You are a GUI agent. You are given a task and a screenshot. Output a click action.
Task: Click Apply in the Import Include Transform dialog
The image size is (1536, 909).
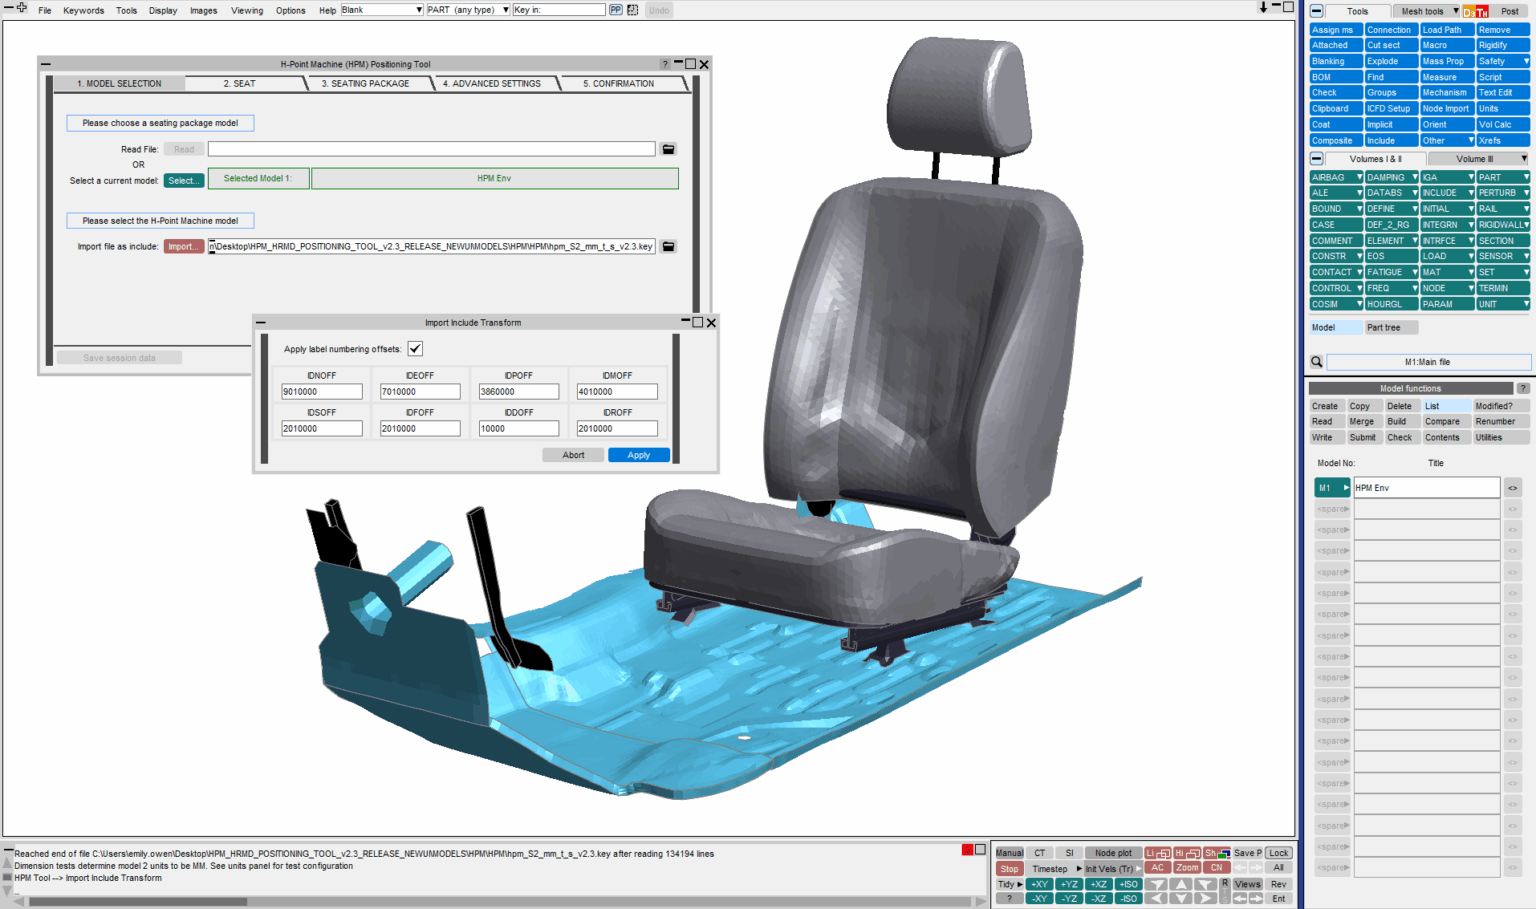pyautogui.click(x=638, y=455)
